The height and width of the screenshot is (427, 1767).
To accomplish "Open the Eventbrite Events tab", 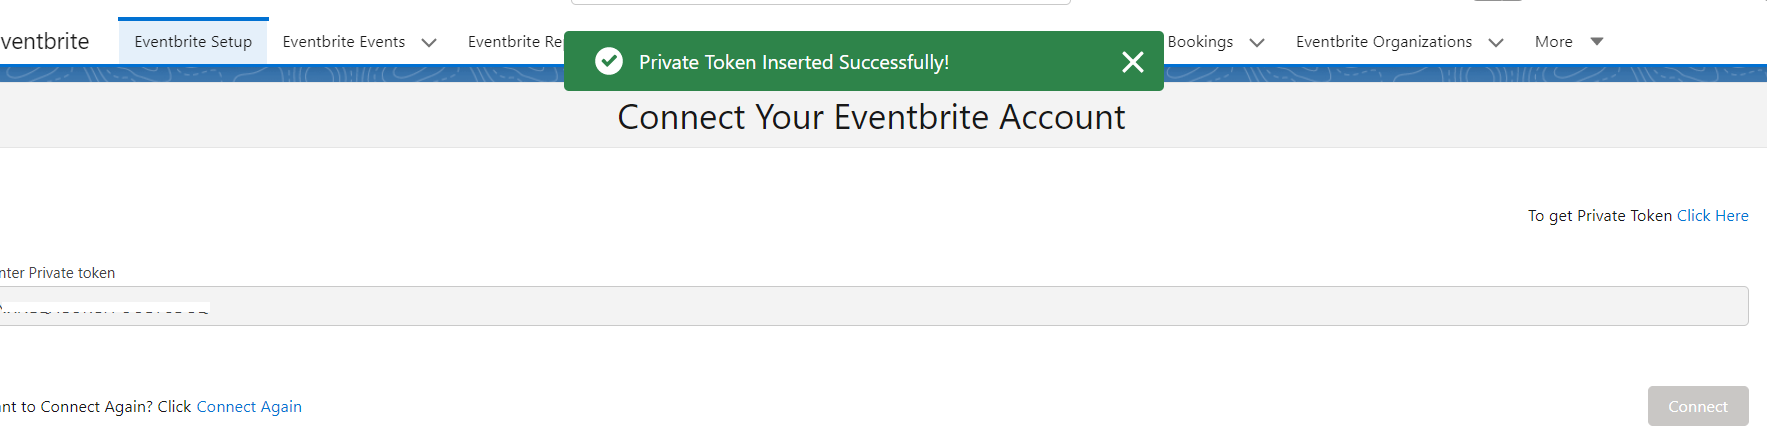I will 344,41.
